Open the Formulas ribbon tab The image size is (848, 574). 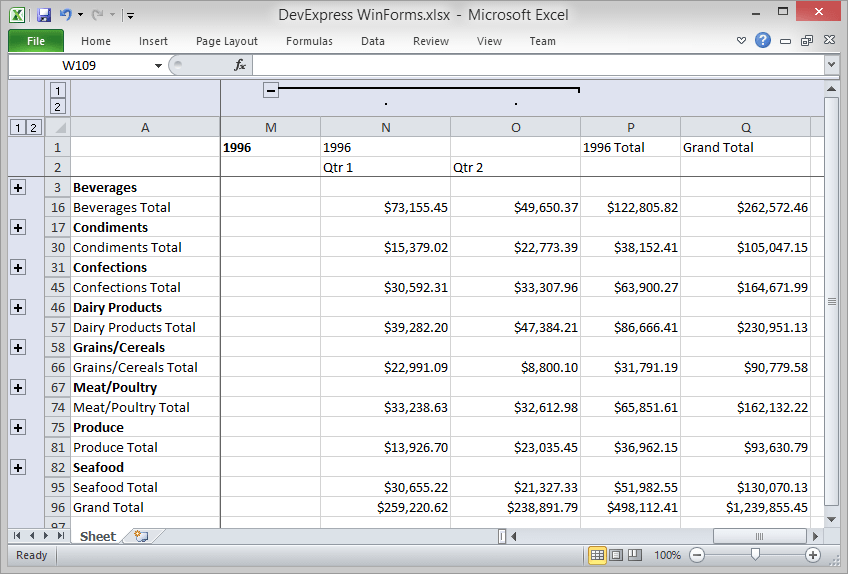point(309,41)
